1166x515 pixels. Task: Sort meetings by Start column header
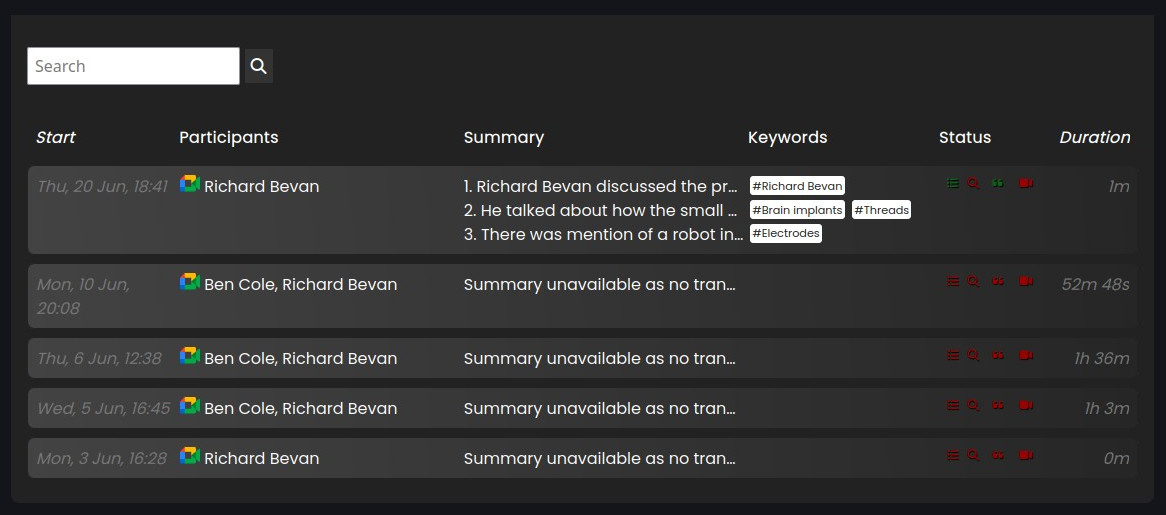click(x=56, y=137)
